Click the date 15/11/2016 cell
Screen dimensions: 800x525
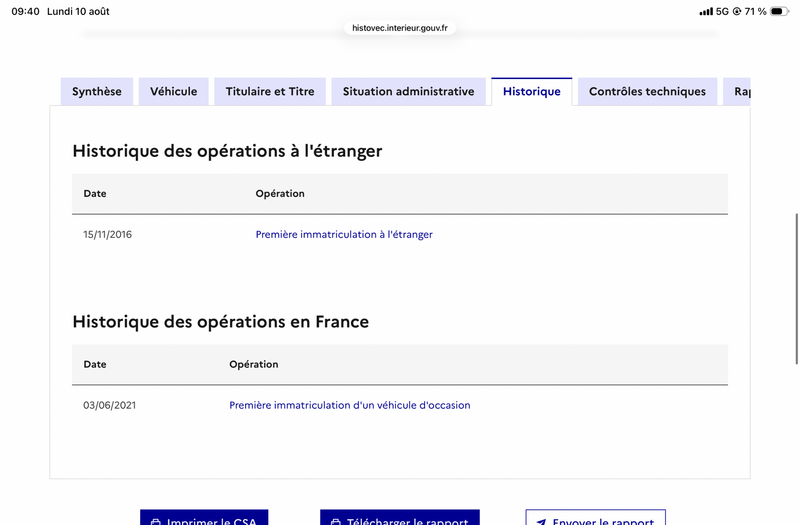pyautogui.click(x=108, y=235)
